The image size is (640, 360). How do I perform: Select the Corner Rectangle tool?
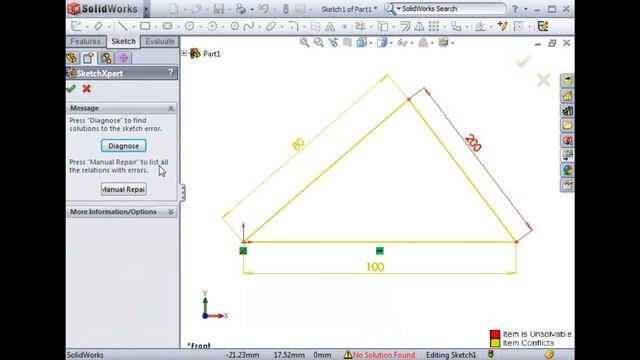pos(145,26)
